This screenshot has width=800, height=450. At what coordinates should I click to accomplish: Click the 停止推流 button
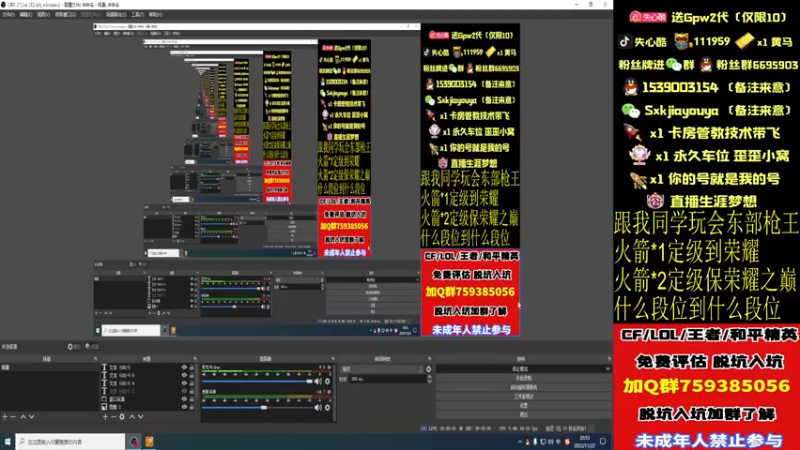tap(519, 369)
